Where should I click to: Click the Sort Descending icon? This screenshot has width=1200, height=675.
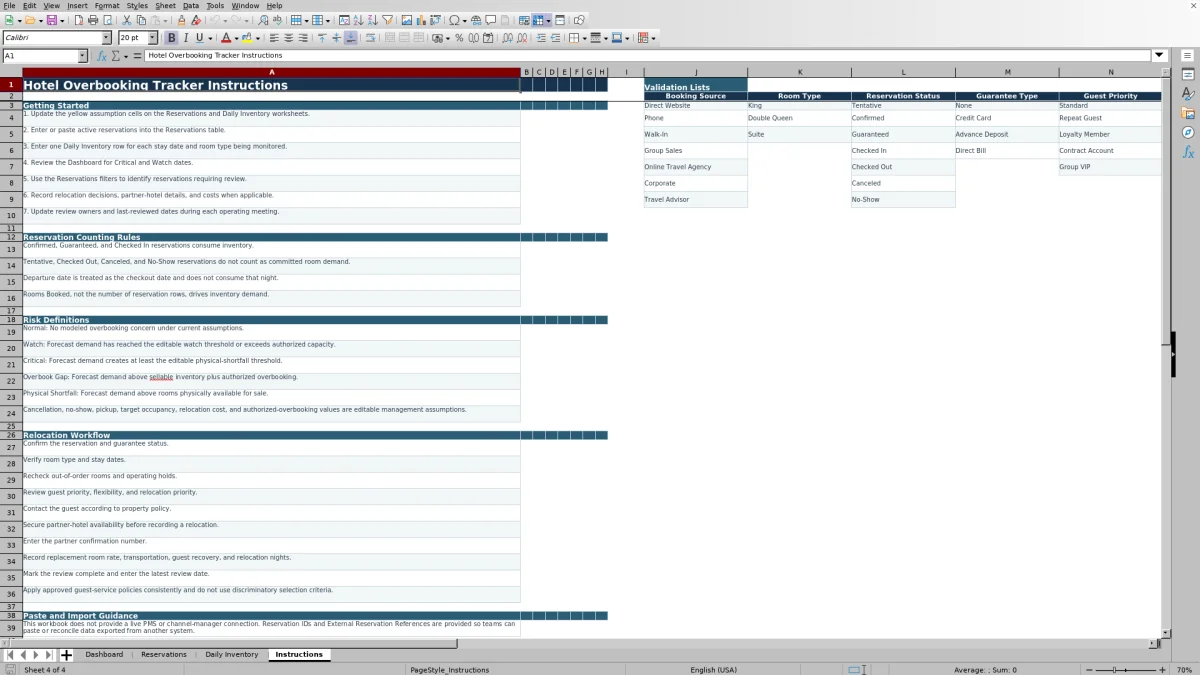pyautogui.click(x=372, y=20)
